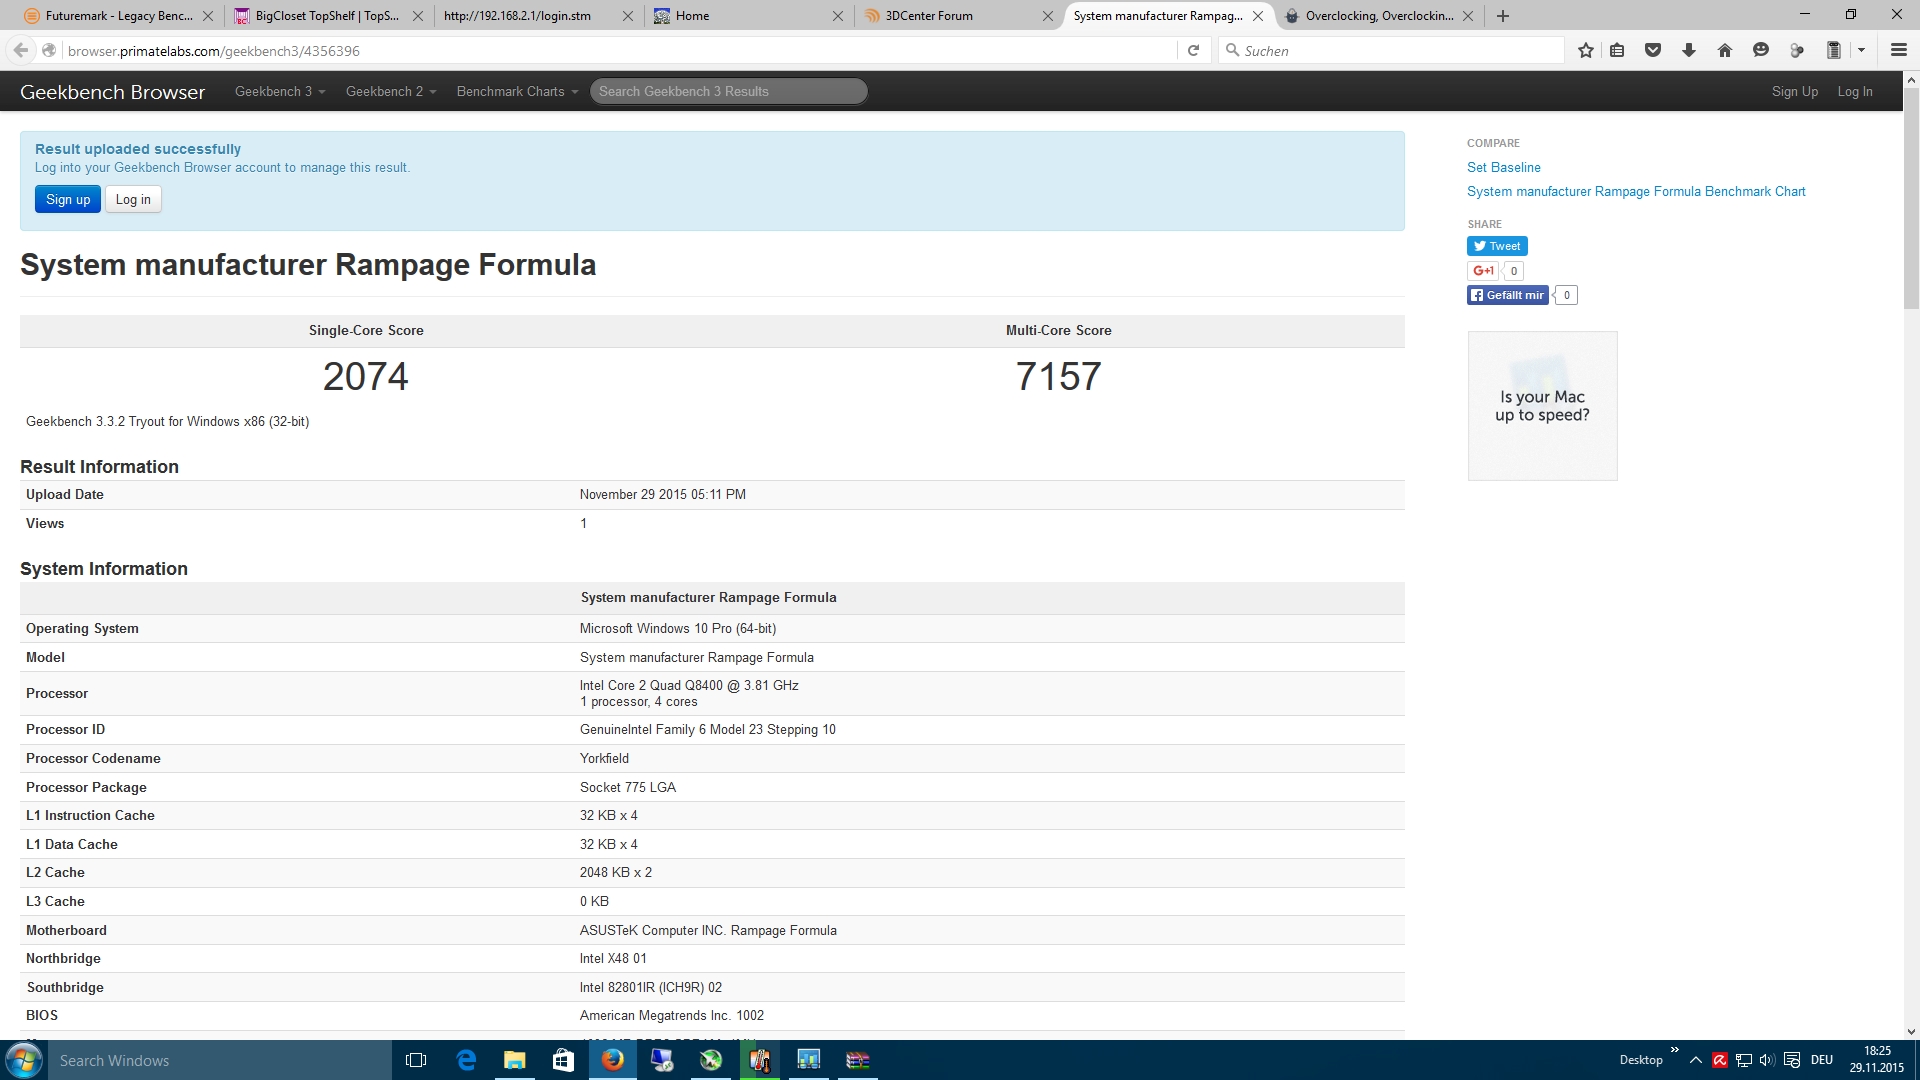Click the browser URL address bar
This screenshot has width=1920, height=1080.
(620, 50)
